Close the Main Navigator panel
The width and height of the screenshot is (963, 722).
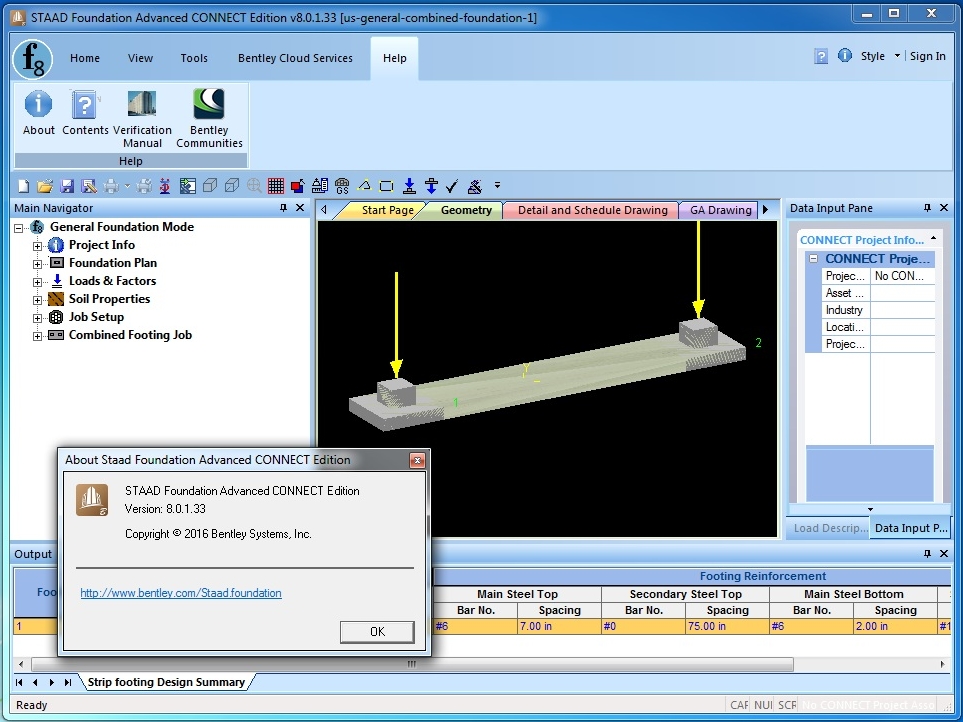coord(300,208)
